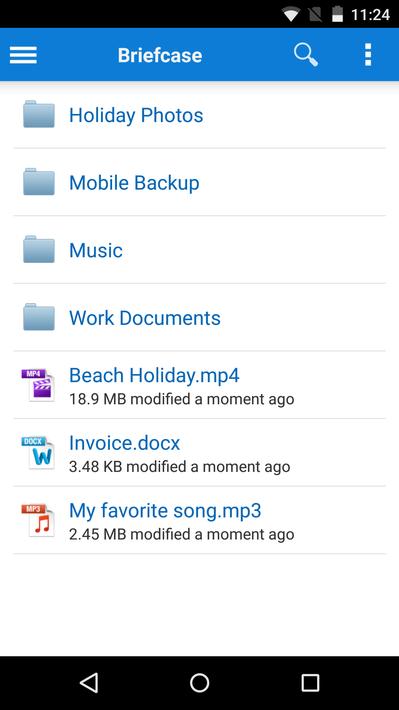Image resolution: width=399 pixels, height=710 pixels.
Task: Open Invoice.docx file
Action: 199,452
